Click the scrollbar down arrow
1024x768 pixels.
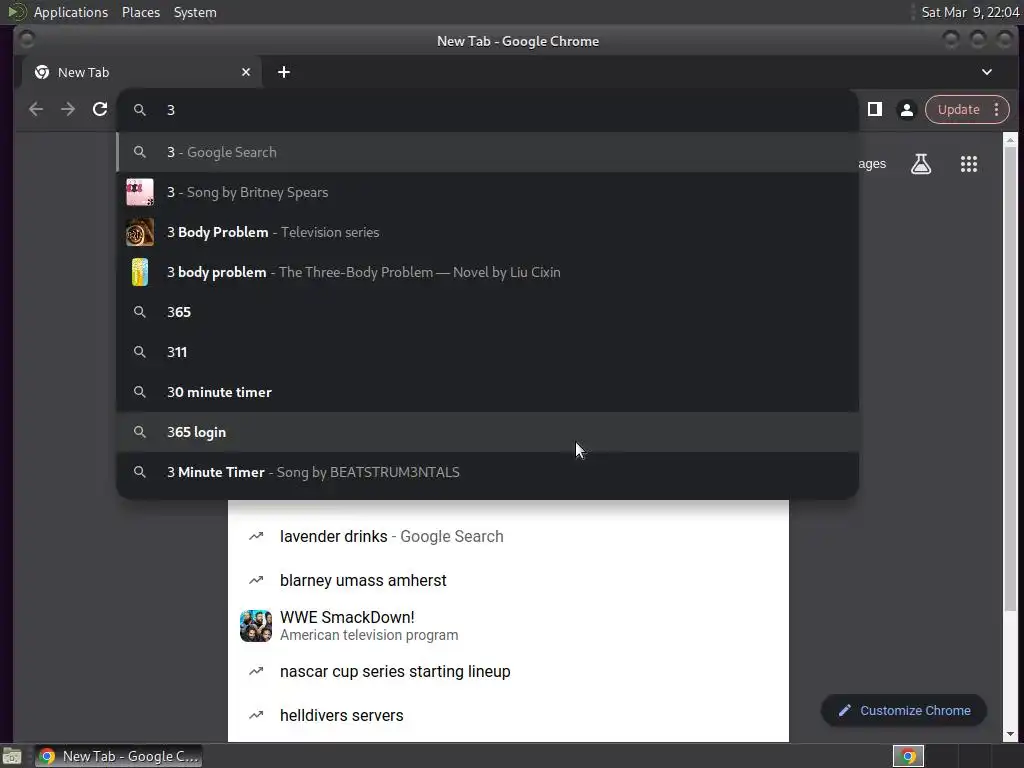click(x=1010, y=735)
